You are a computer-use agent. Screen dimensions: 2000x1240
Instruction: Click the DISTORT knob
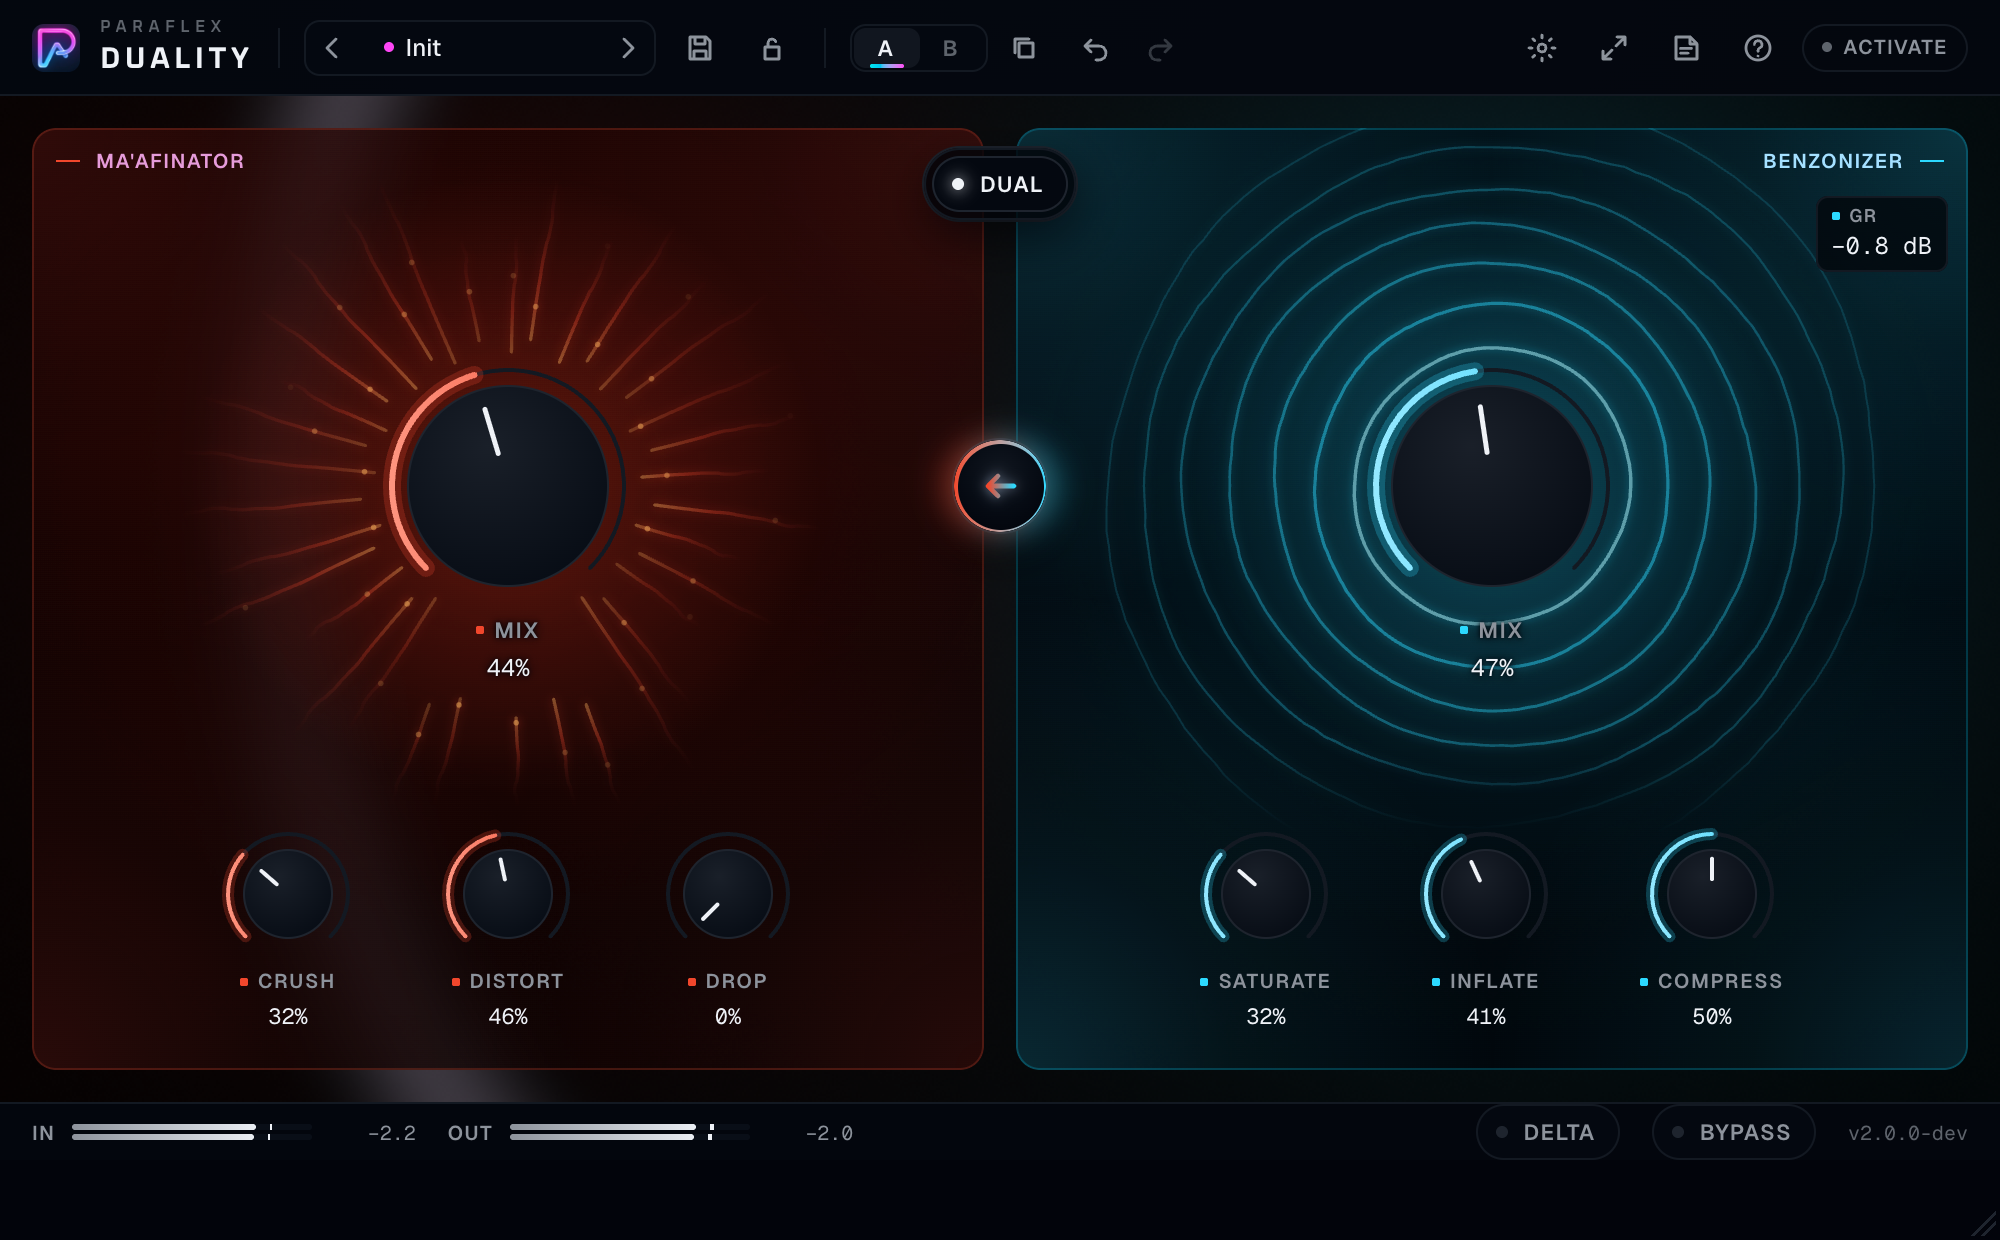click(508, 893)
